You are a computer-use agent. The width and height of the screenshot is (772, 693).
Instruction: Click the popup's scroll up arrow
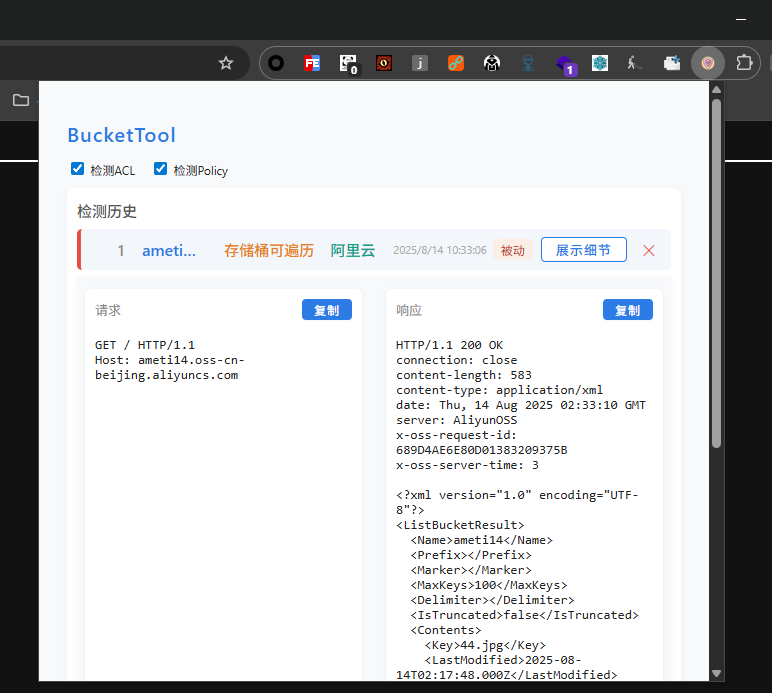coord(716,89)
